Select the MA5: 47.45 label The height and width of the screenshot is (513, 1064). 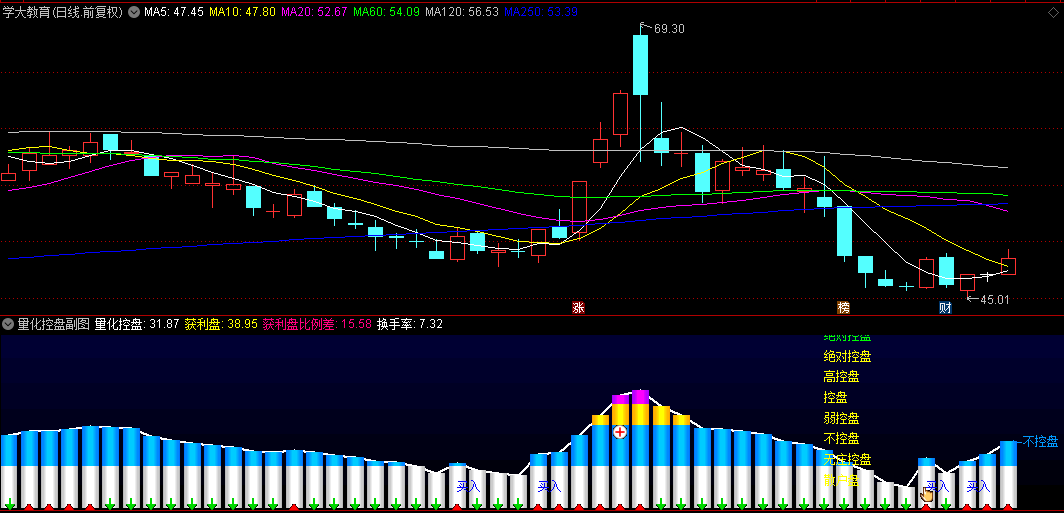(x=174, y=12)
